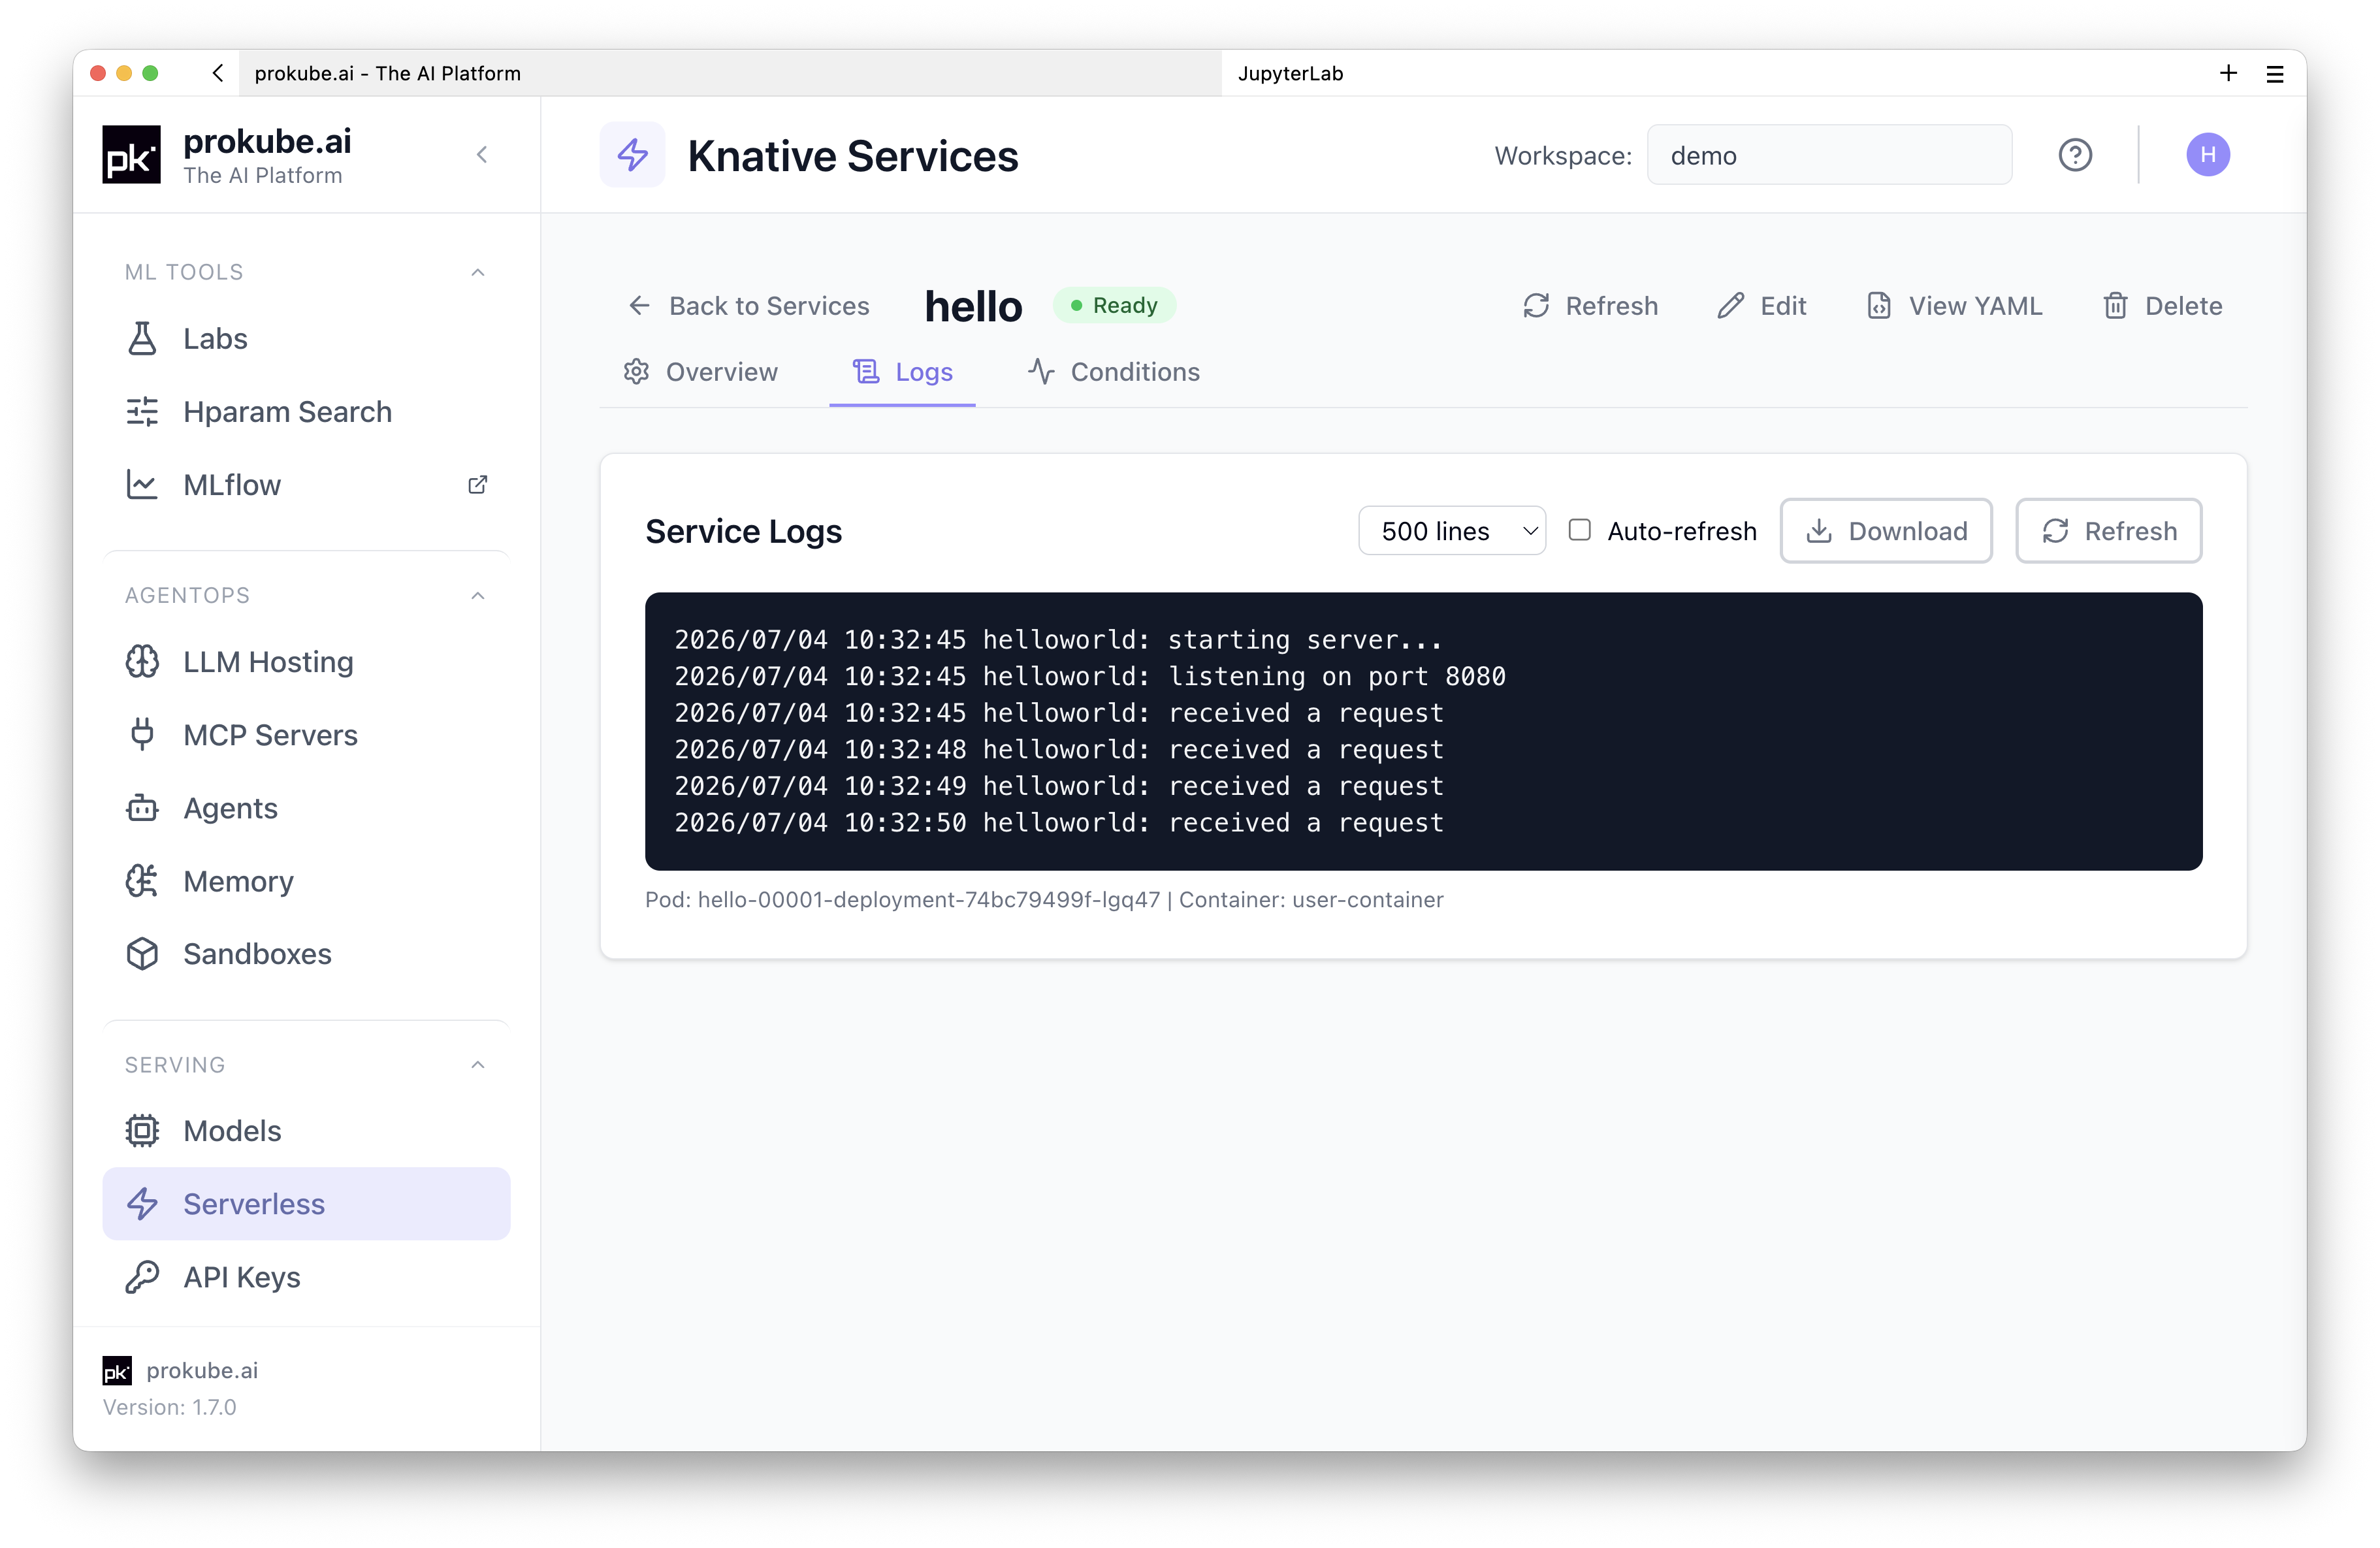Open MLflow external link icon
Image resolution: width=2380 pixels, height=1548 pixels.
(478, 485)
